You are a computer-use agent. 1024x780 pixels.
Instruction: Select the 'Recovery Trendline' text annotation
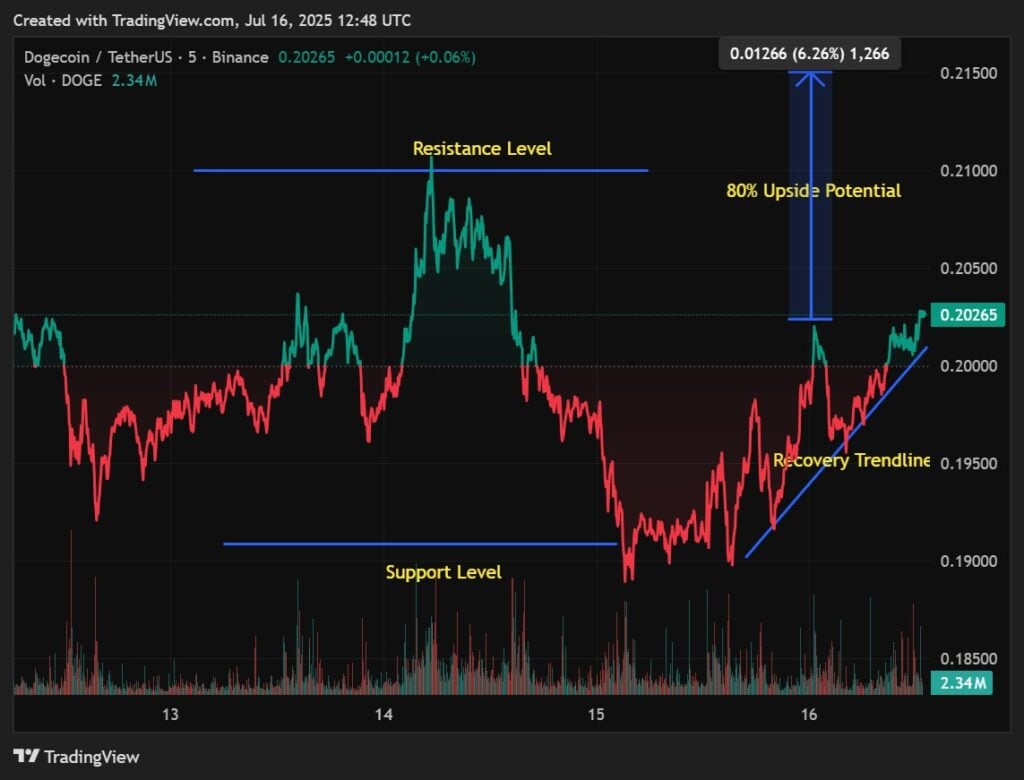pyautogui.click(x=851, y=461)
